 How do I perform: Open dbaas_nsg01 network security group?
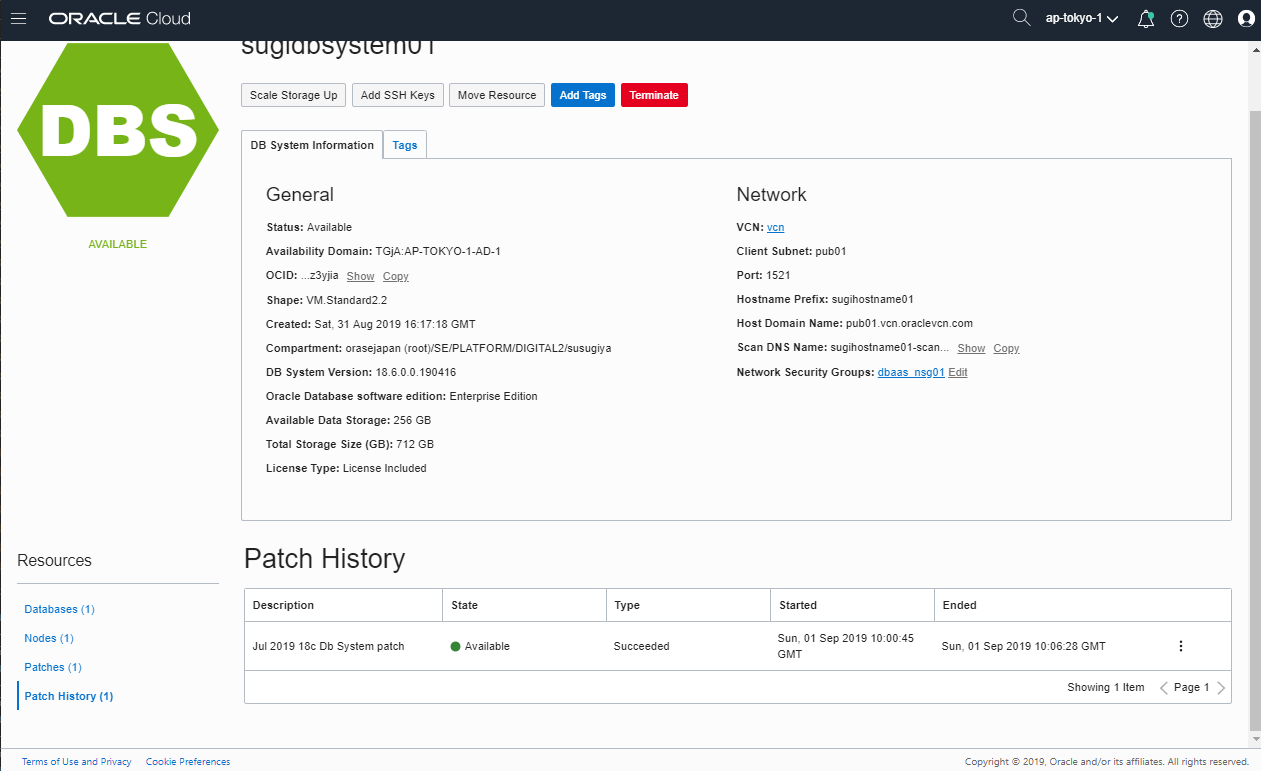(x=911, y=372)
